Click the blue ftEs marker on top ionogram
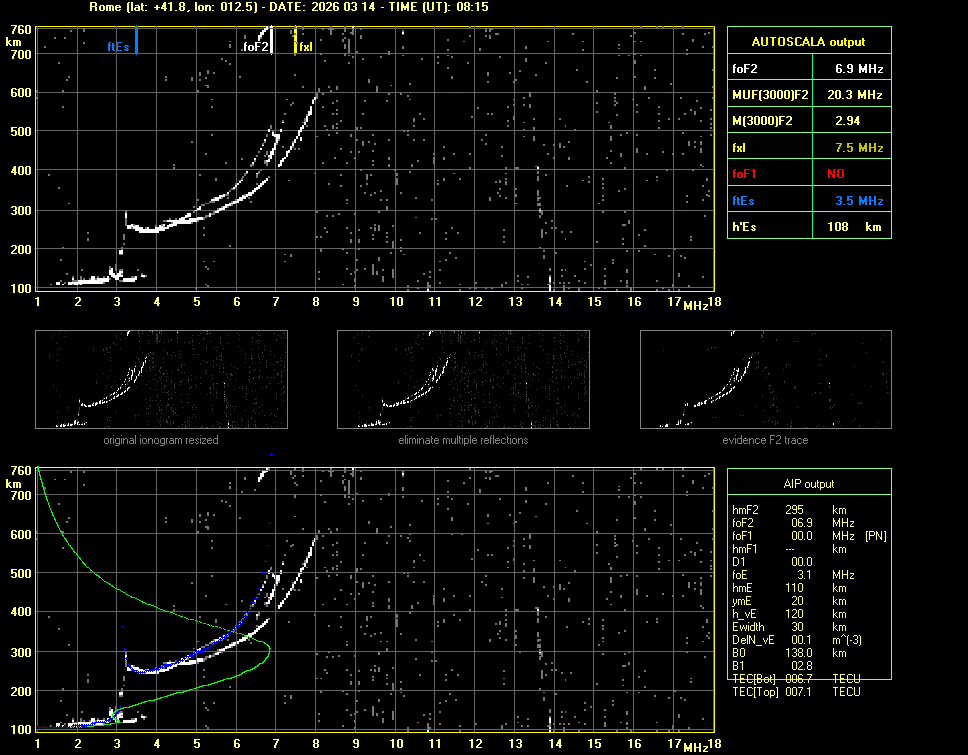The image size is (968, 755). coord(136,41)
